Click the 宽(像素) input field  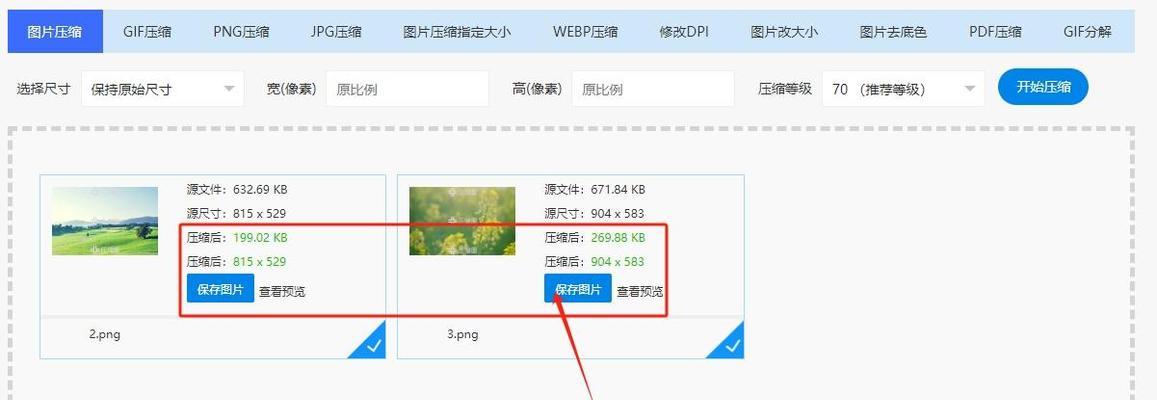(x=407, y=89)
